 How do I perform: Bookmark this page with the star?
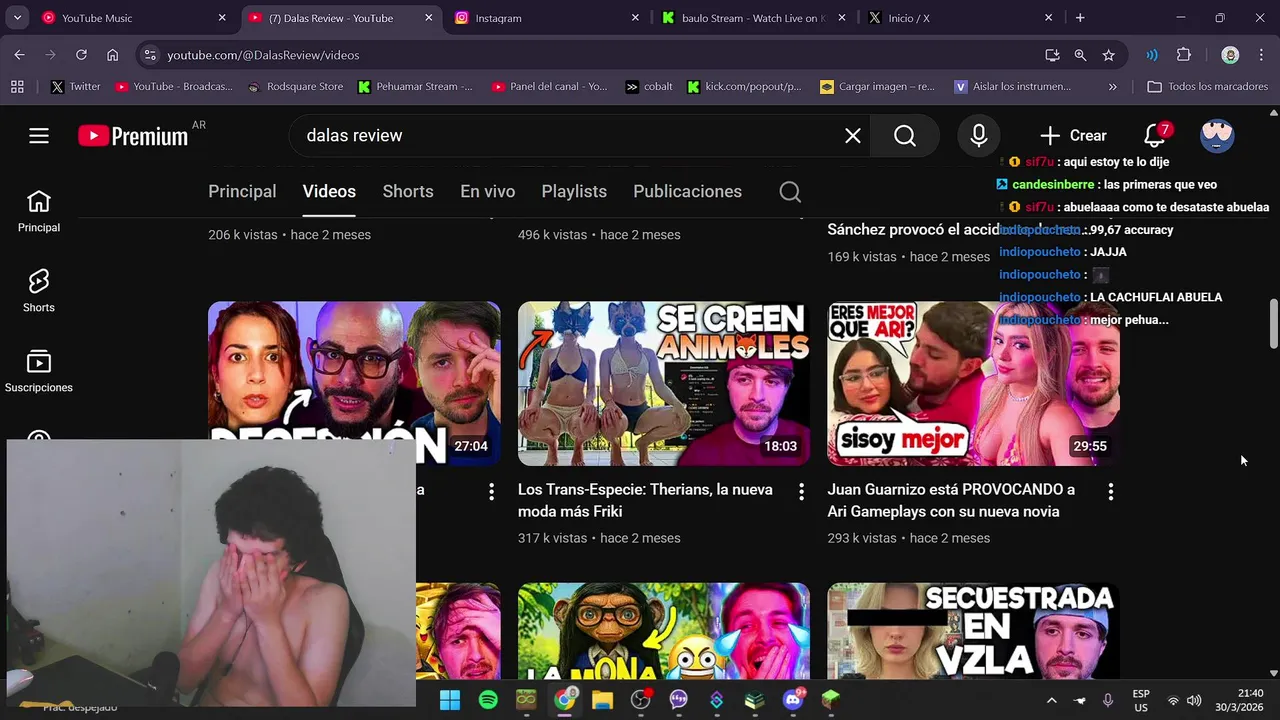point(1108,55)
